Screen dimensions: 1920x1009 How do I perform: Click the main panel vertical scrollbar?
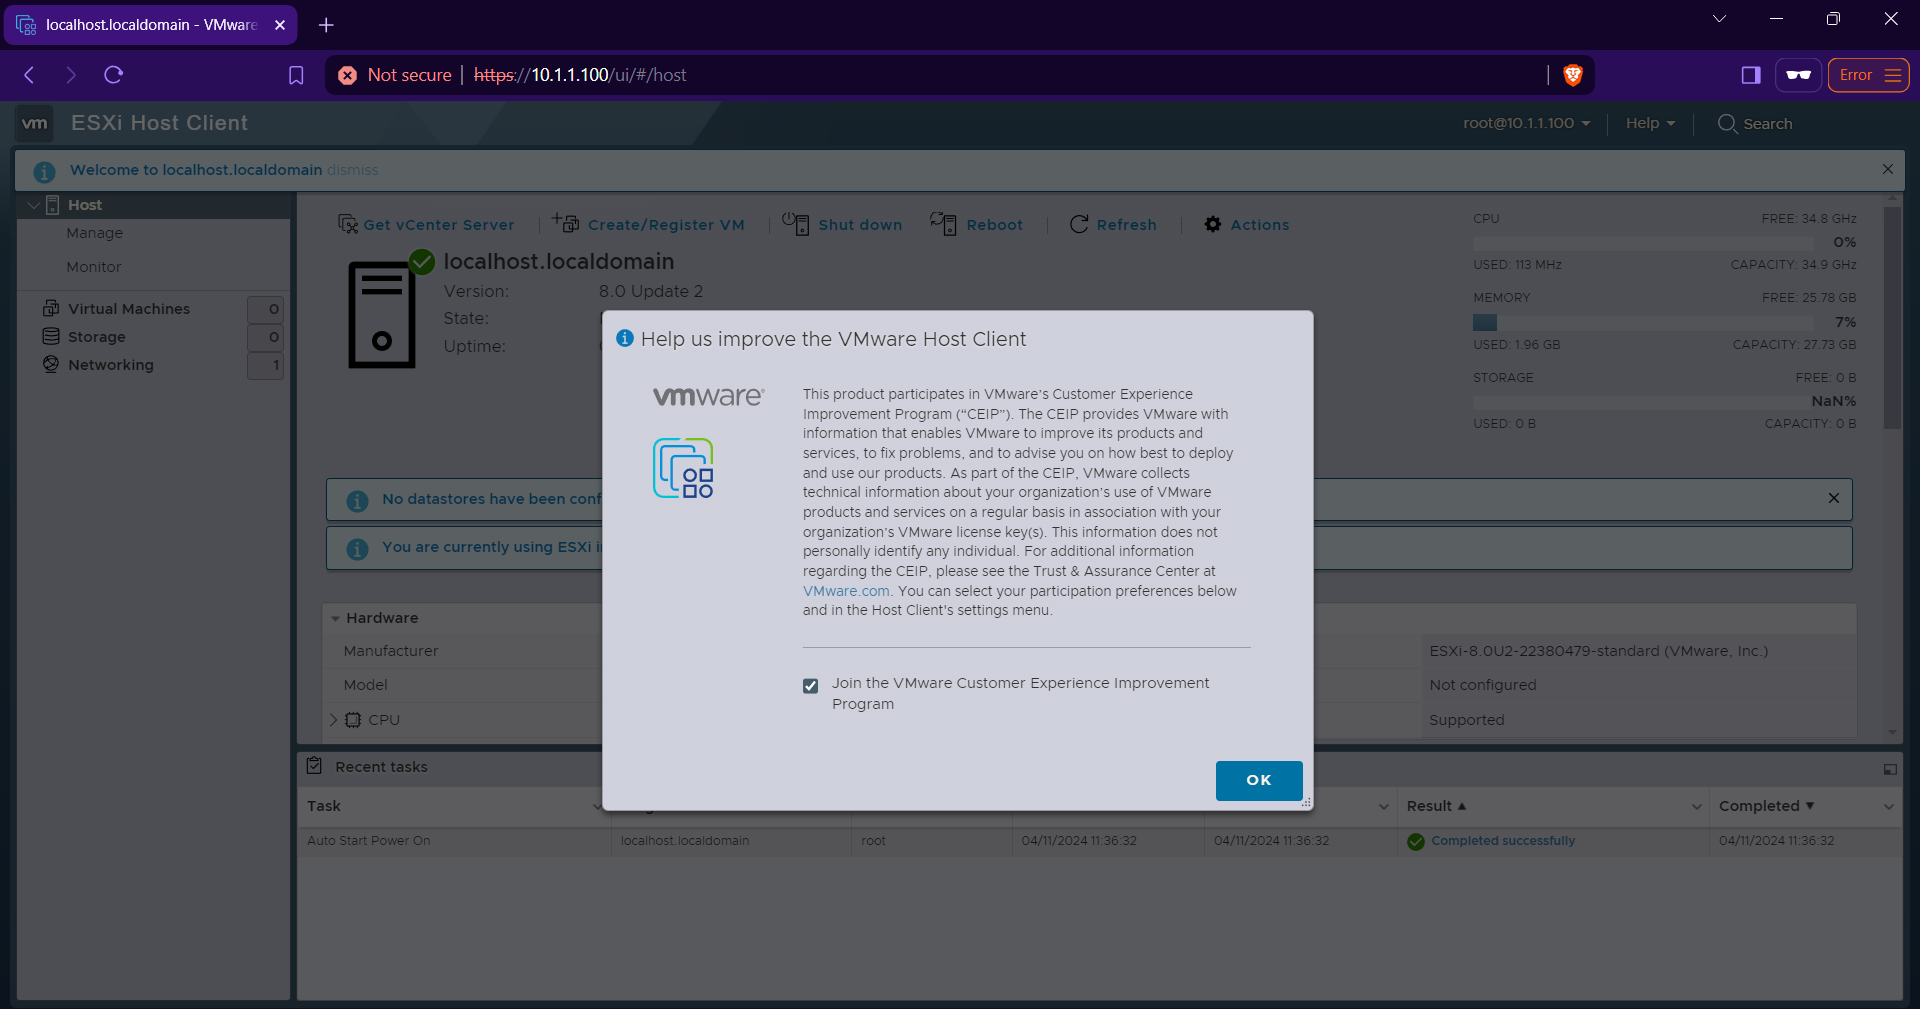[x=1891, y=319]
